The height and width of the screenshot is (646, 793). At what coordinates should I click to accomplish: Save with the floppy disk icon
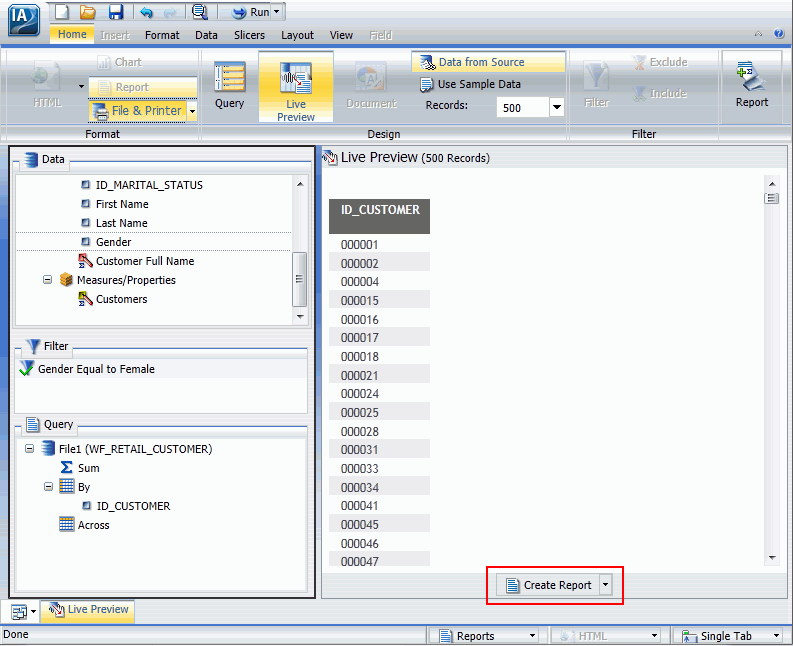point(116,12)
